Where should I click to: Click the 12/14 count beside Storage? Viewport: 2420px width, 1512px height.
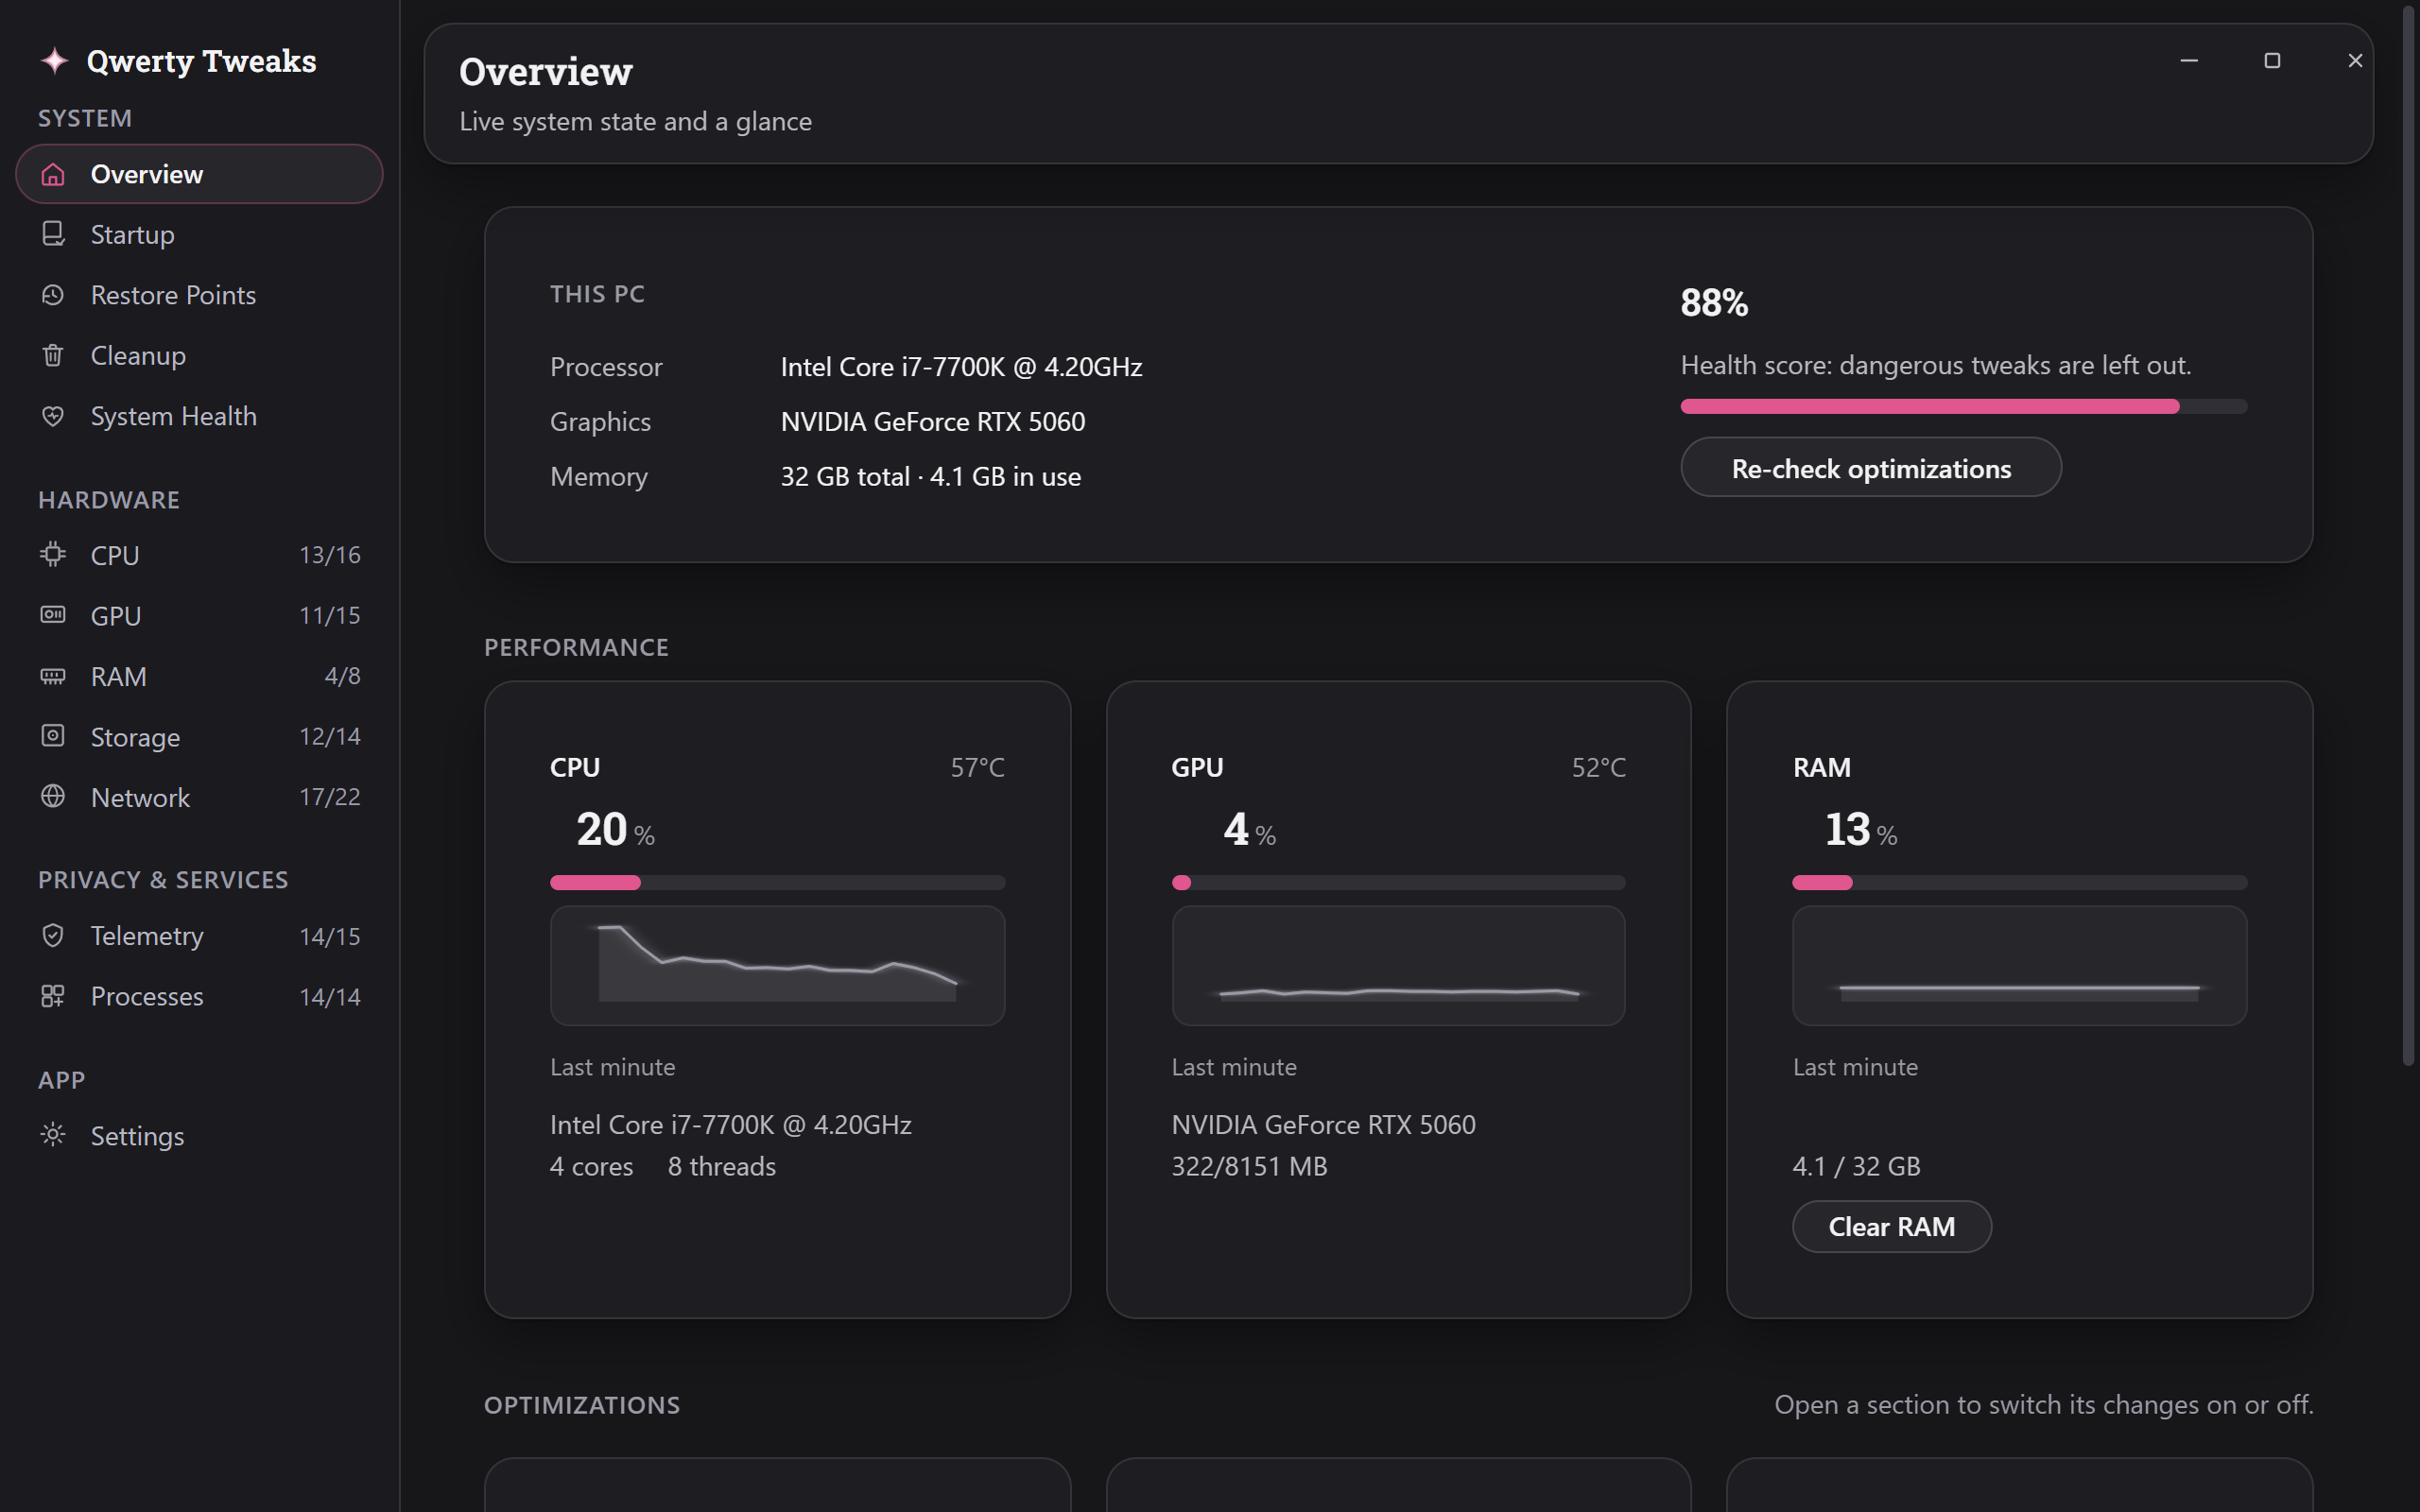(x=330, y=736)
